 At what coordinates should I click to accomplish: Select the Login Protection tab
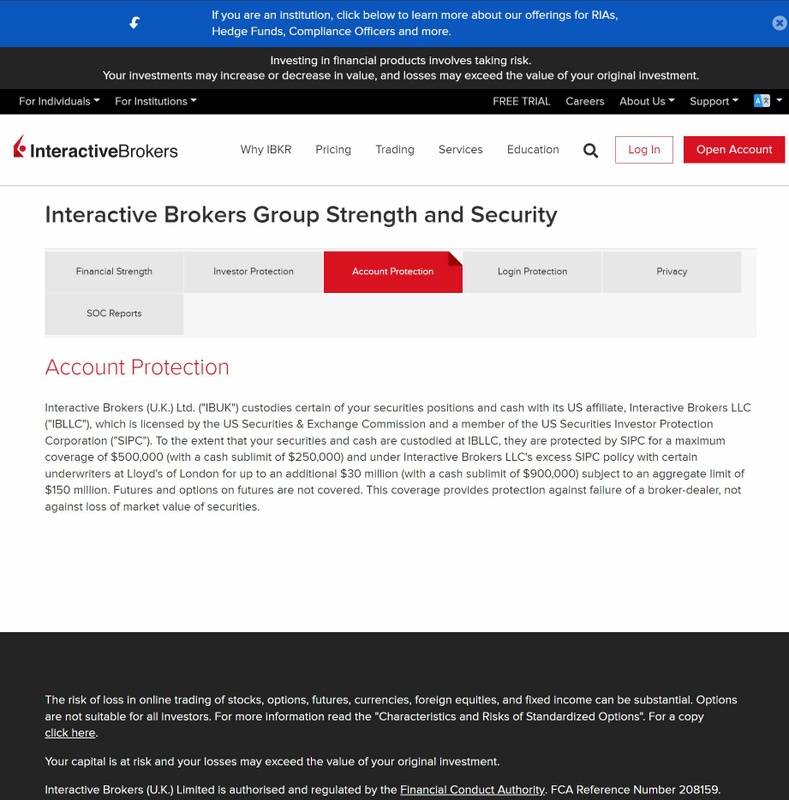coord(532,272)
